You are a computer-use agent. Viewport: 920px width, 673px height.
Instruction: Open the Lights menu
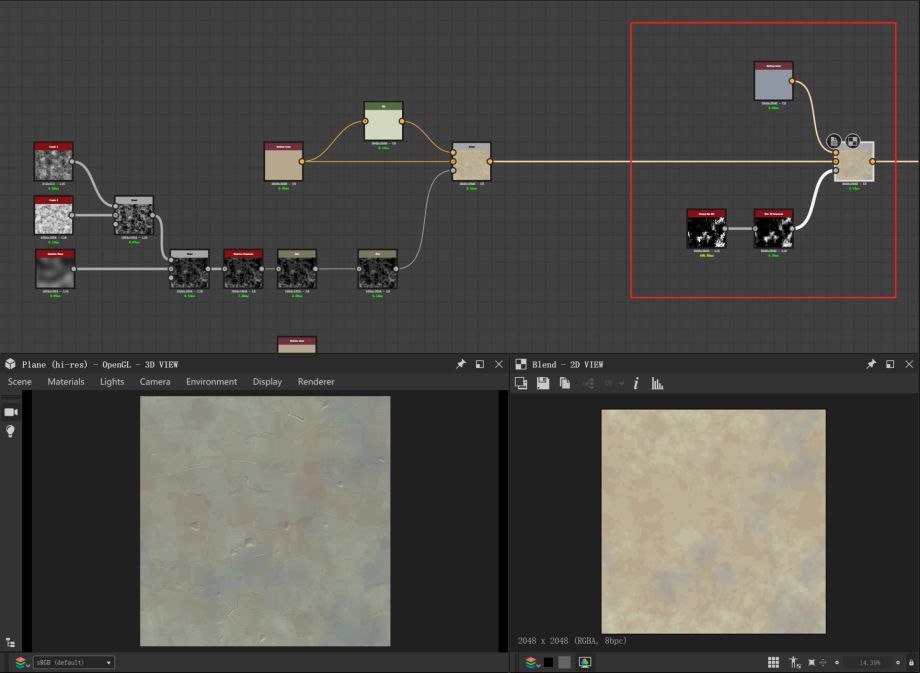112,381
